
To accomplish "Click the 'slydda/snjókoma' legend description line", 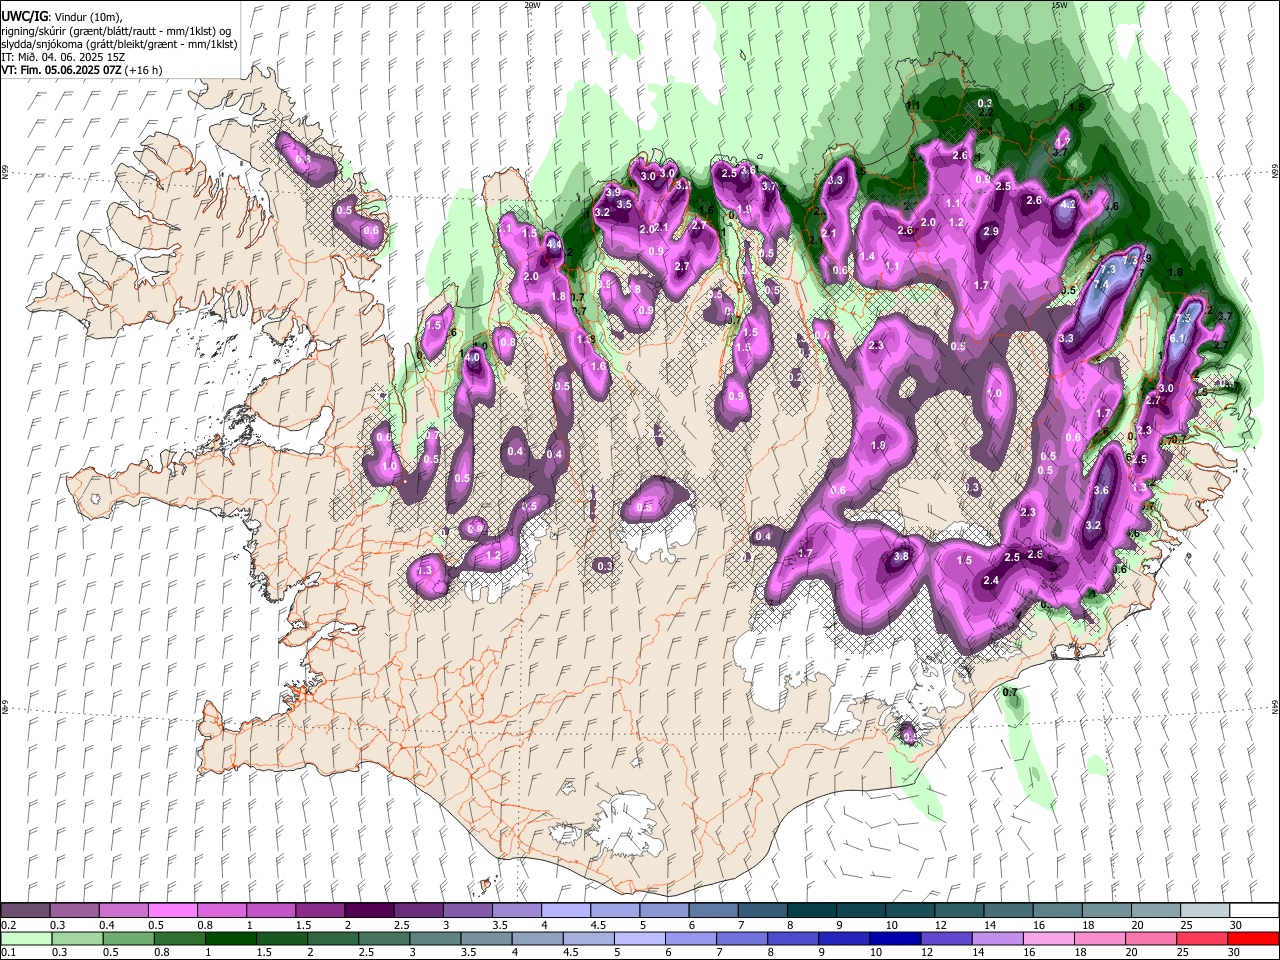I will click(x=119, y=44).
